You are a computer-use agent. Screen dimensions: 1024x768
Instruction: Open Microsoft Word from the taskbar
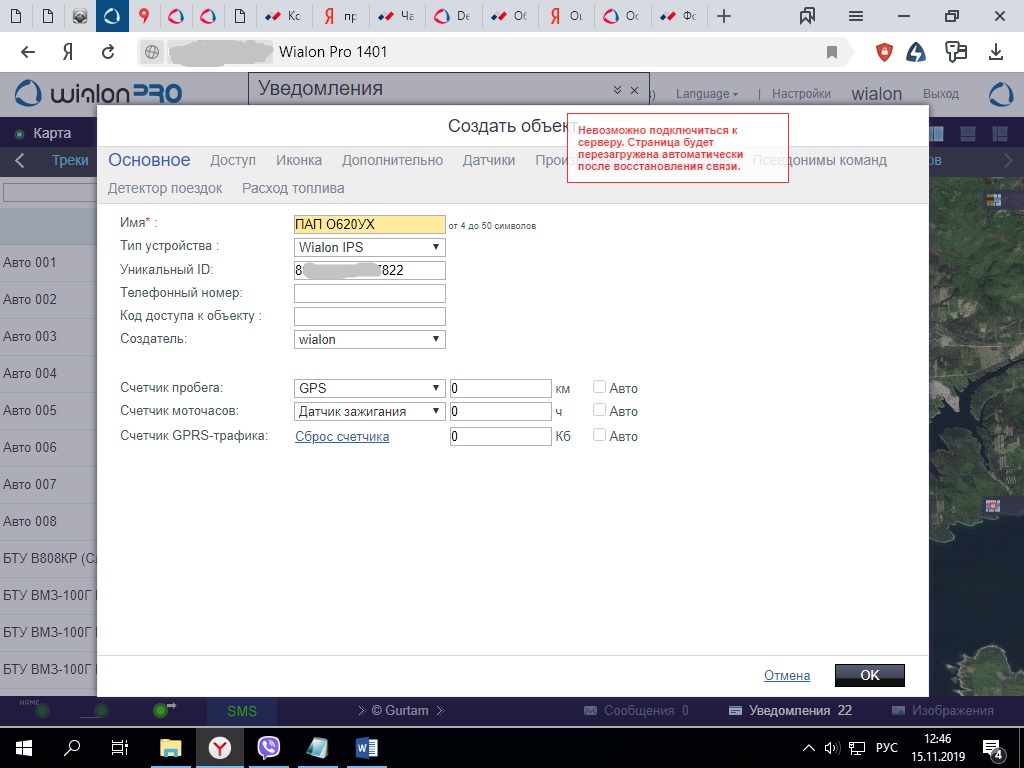366,747
